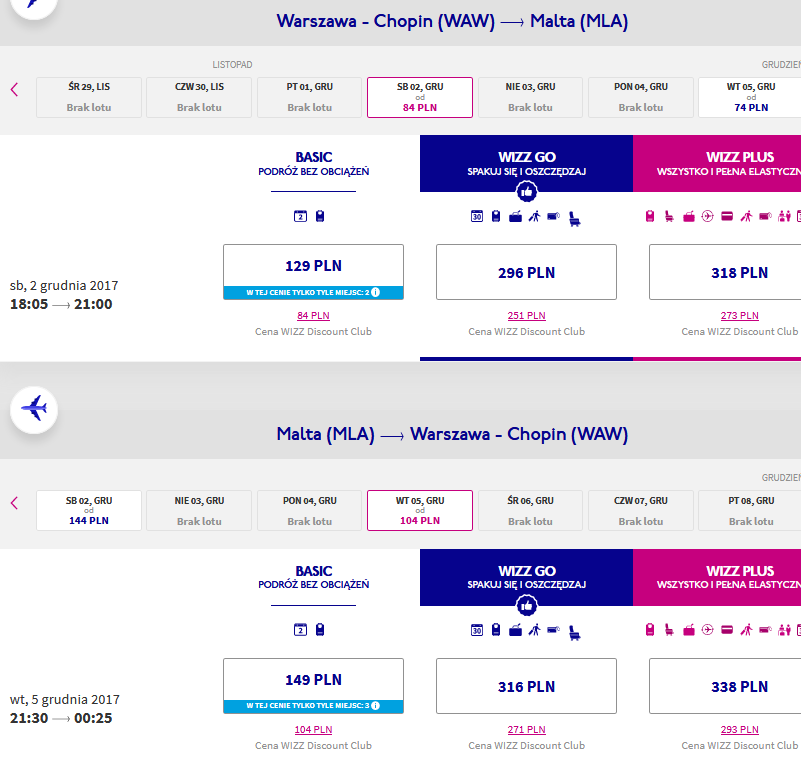Click checked suitcase icon in return WIZZ GO

pyautogui.click(x=515, y=630)
